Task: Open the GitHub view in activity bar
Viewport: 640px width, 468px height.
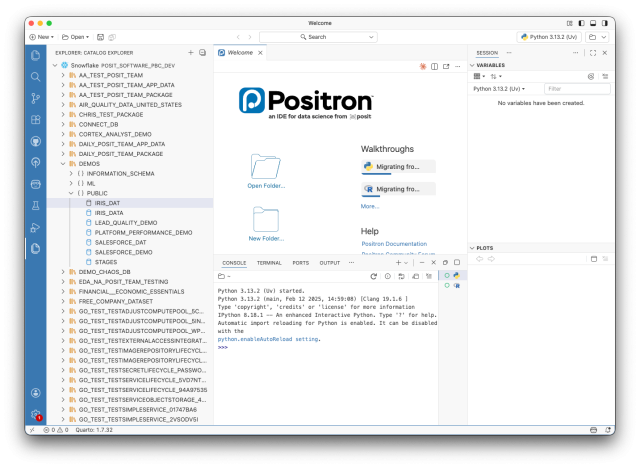Action: tap(36, 141)
